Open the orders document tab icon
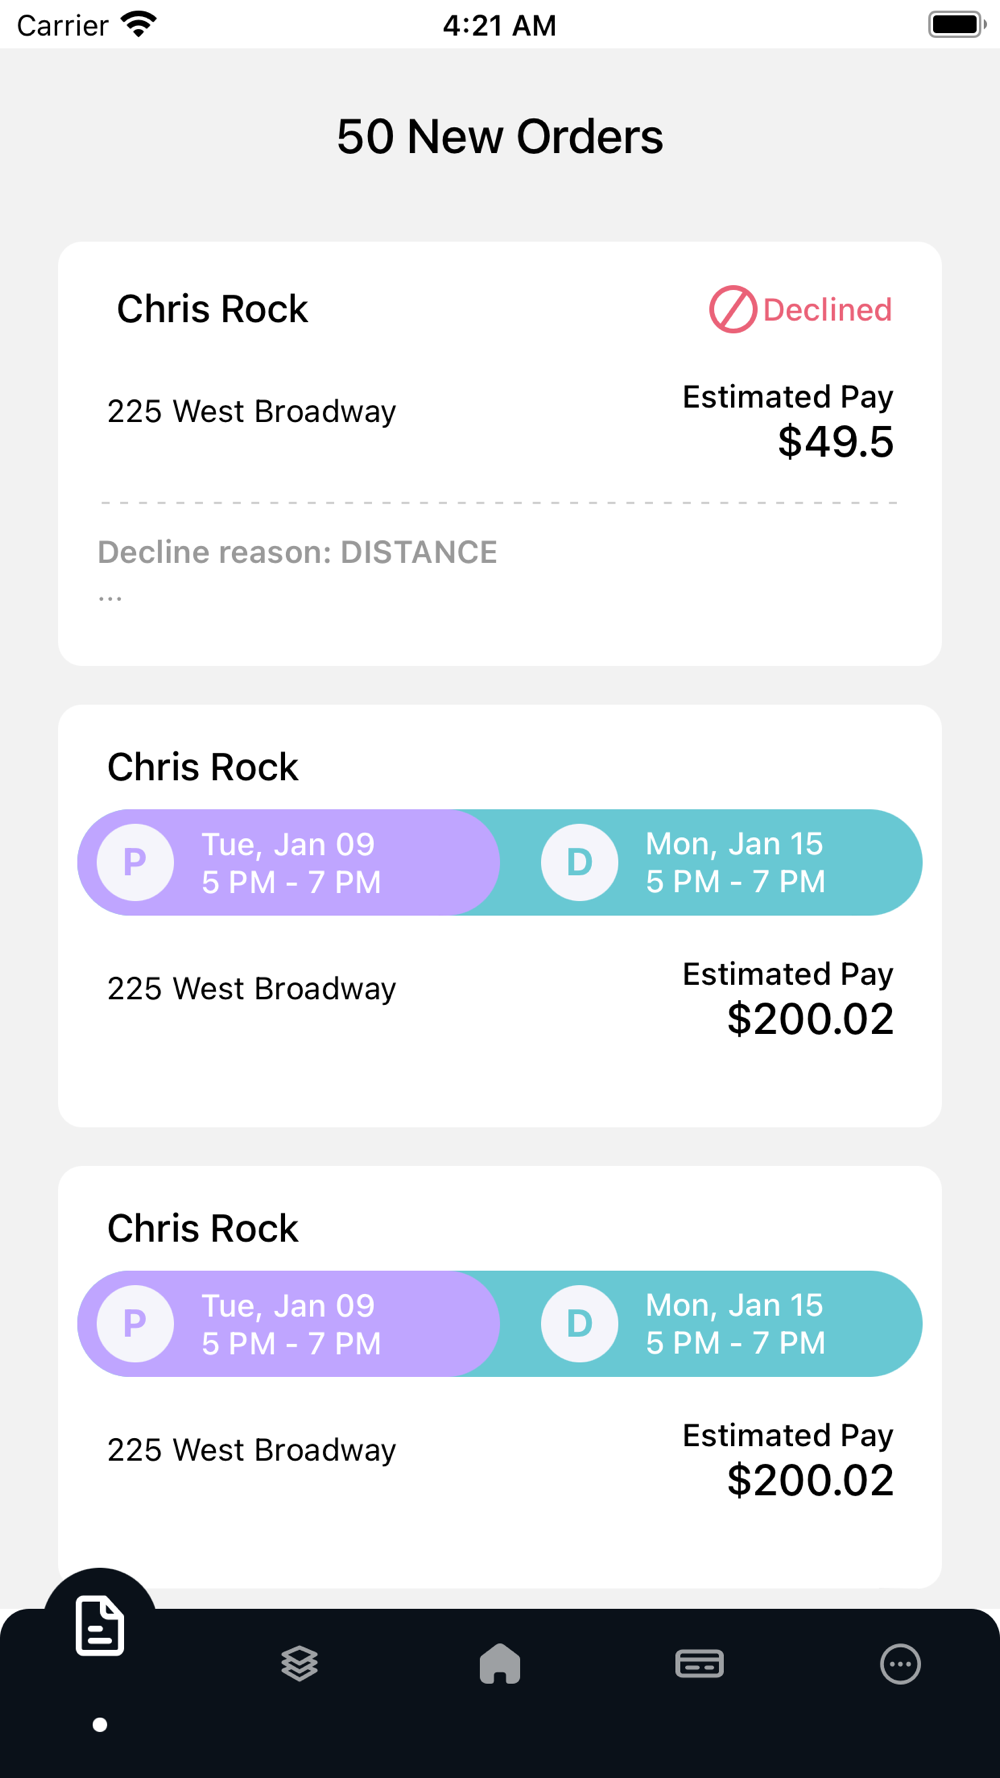 point(100,1626)
